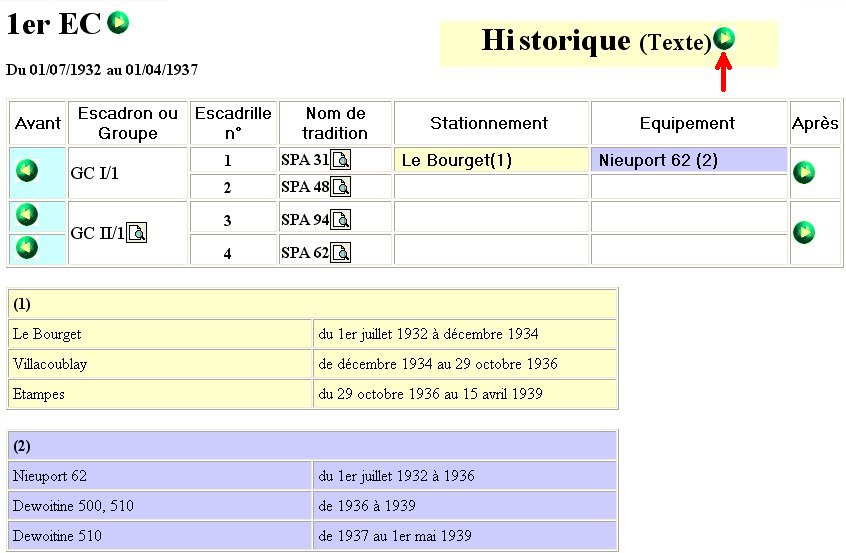
Task: Click escadrille number 3 cell
Action: (x=233, y=217)
